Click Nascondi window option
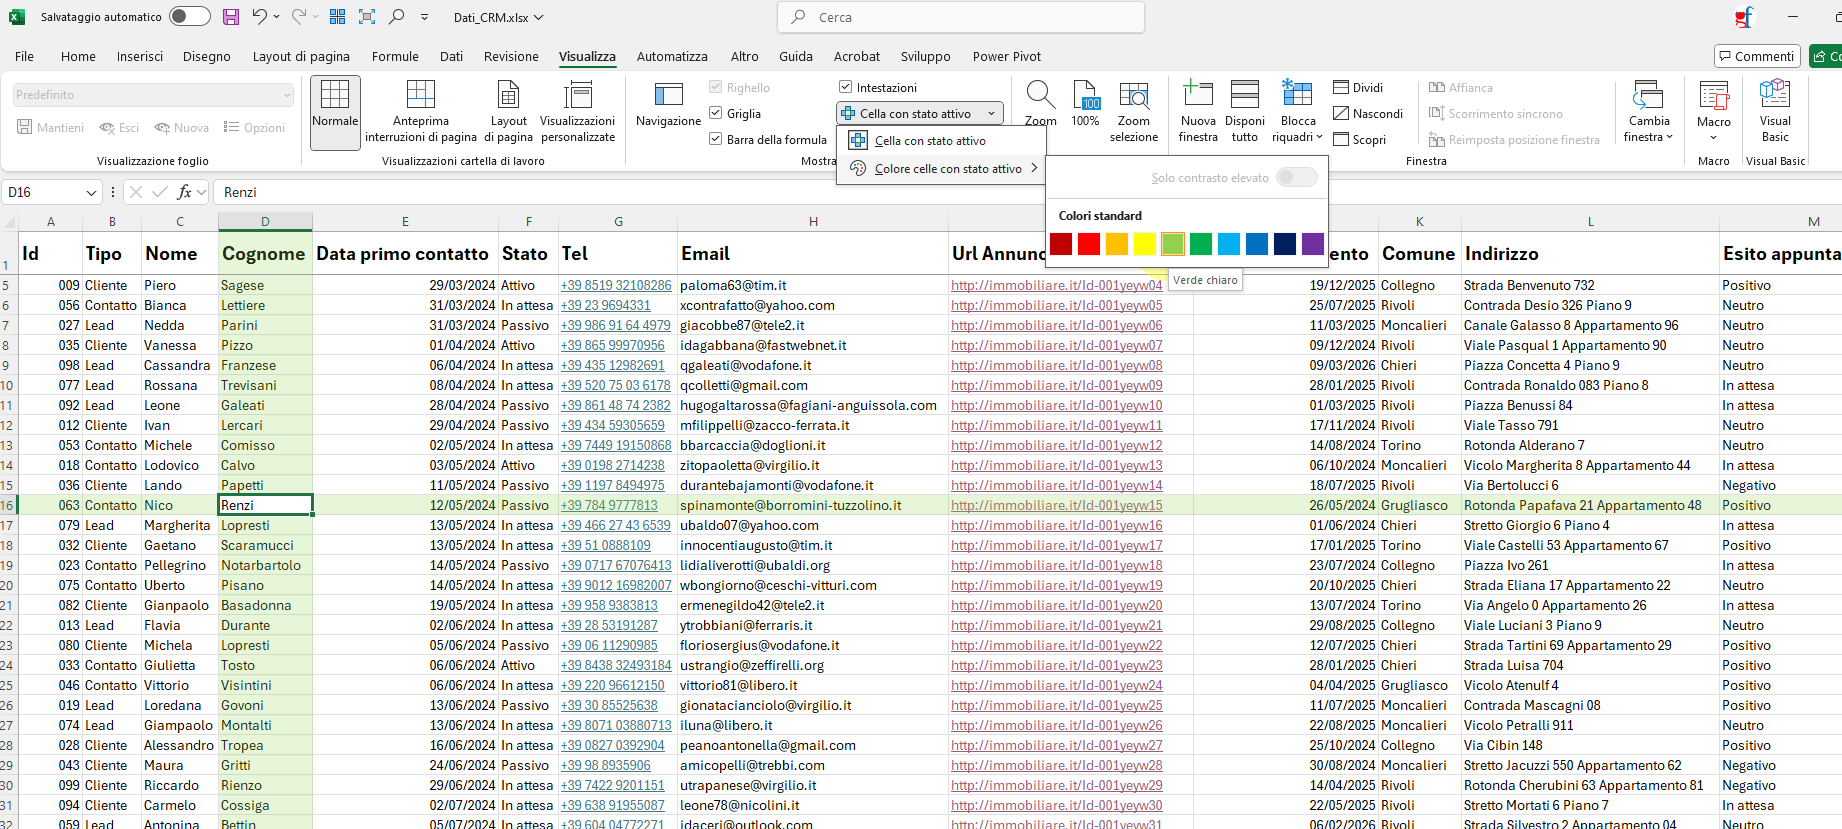Screen dimensions: 1842x829 1368,114
